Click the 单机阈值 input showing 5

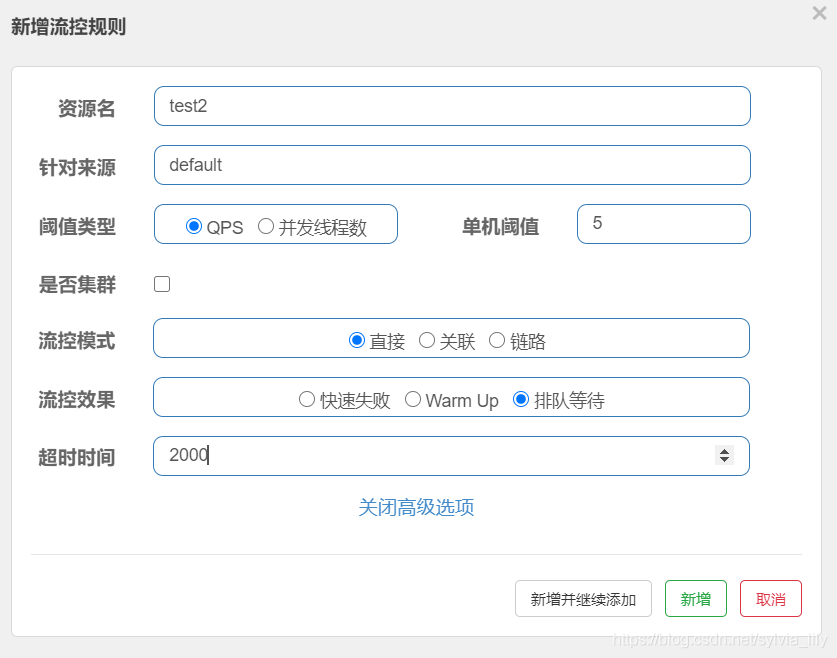coord(664,224)
